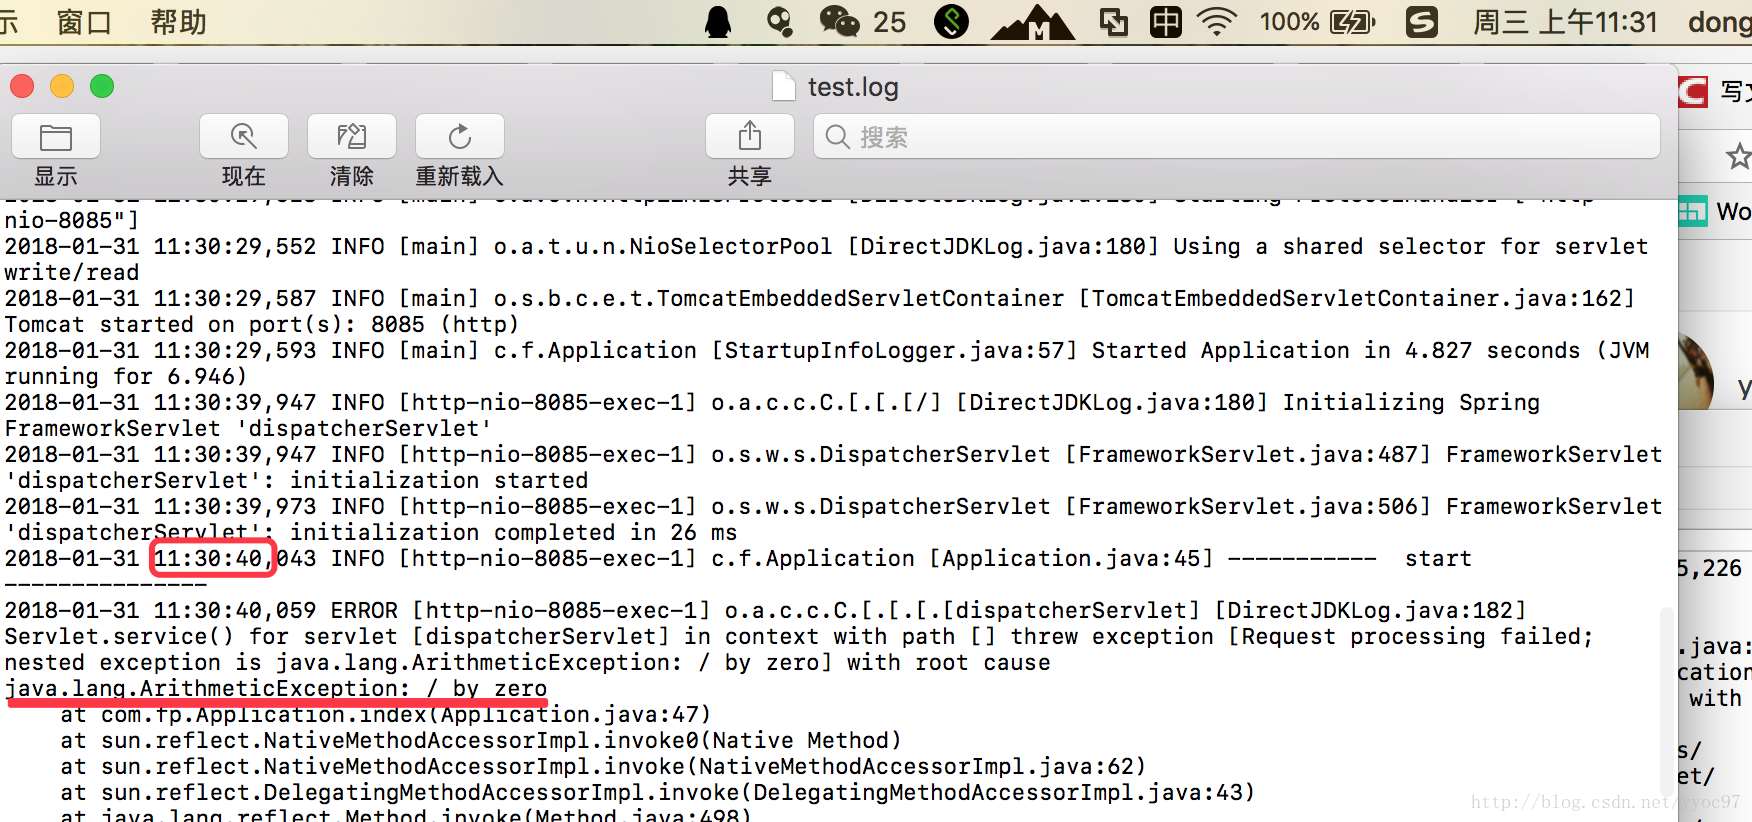The width and height of the screenshot is (1752, 822).
Task: Open the Wi-Fi status menu
Action: click(x=1217, y=22)
